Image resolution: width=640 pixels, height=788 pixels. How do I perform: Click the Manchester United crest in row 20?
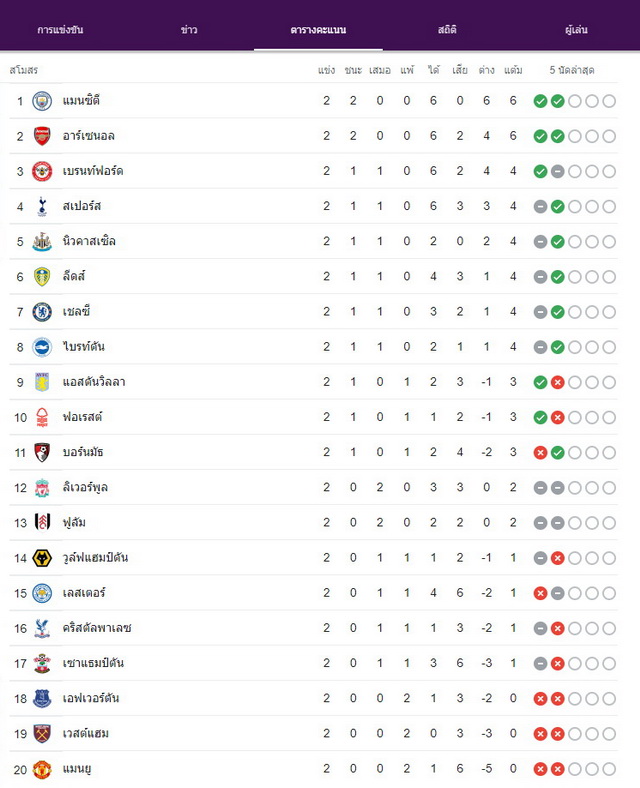point(42,769)
